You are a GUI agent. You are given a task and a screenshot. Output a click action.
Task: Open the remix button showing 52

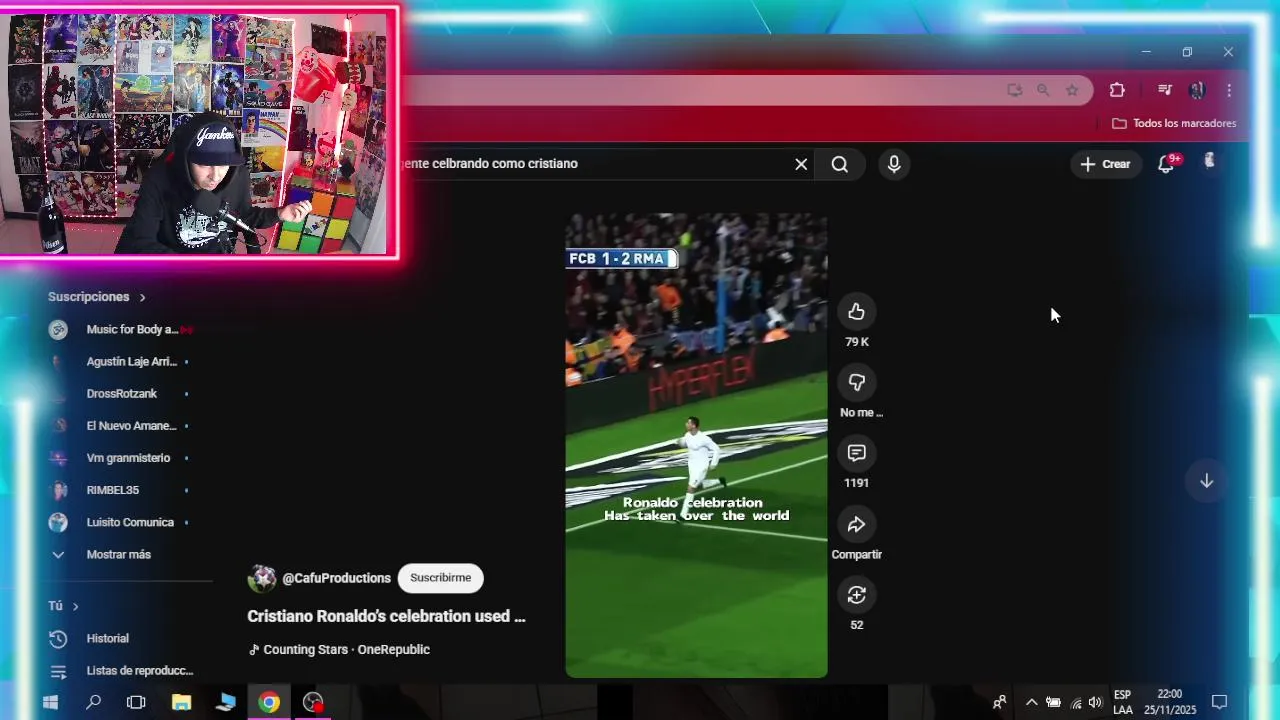tap(856, 596)
